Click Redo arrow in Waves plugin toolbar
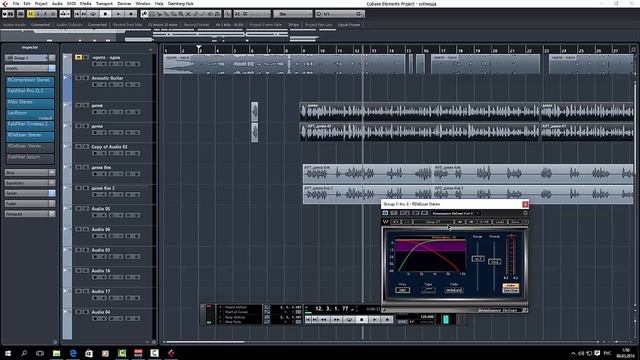The height and width of the screenshot is (360, 640). click(407, 222)
